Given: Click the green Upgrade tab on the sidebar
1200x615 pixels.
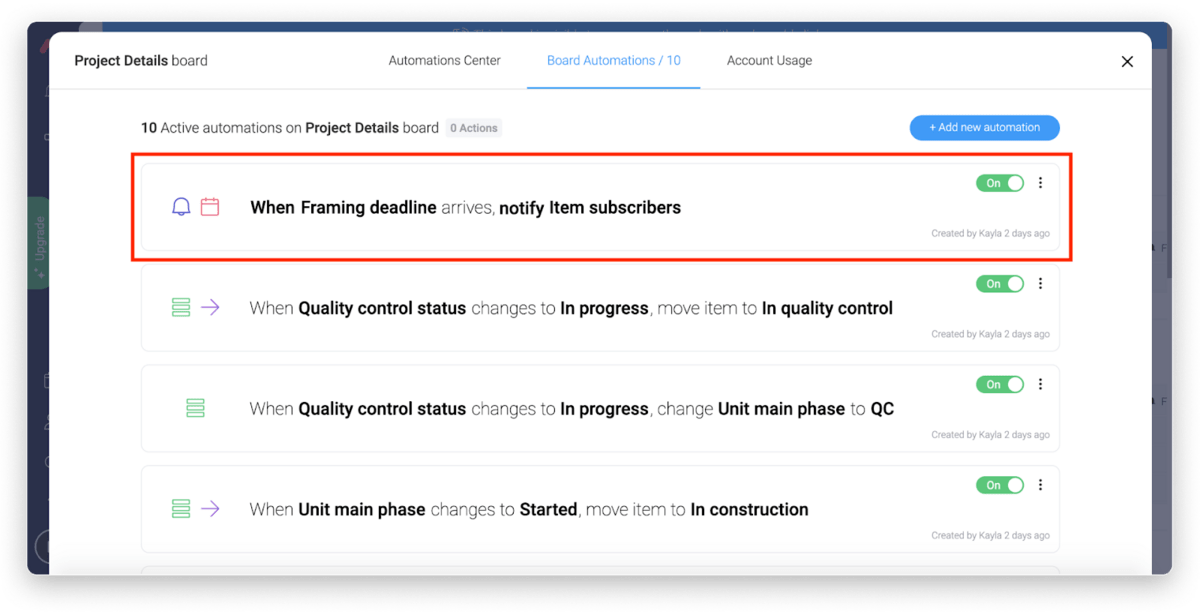Looking at the screenshot, I should pos(40,242).
